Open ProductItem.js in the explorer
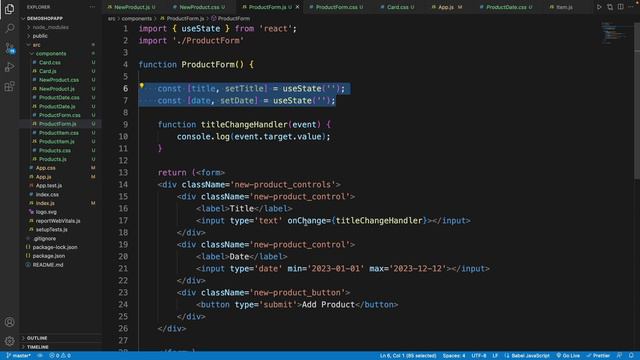This screenshot has width=640, height=360. [57, 141]
